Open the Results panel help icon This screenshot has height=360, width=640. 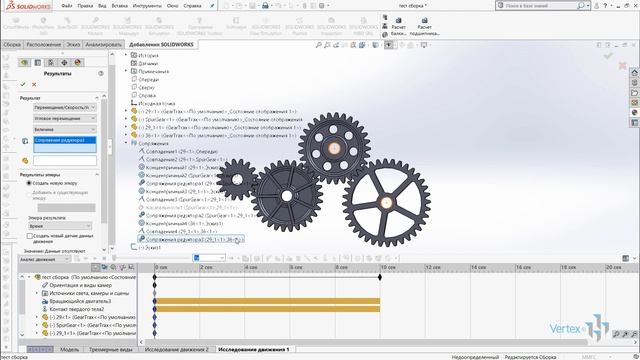tap(101, 73)
